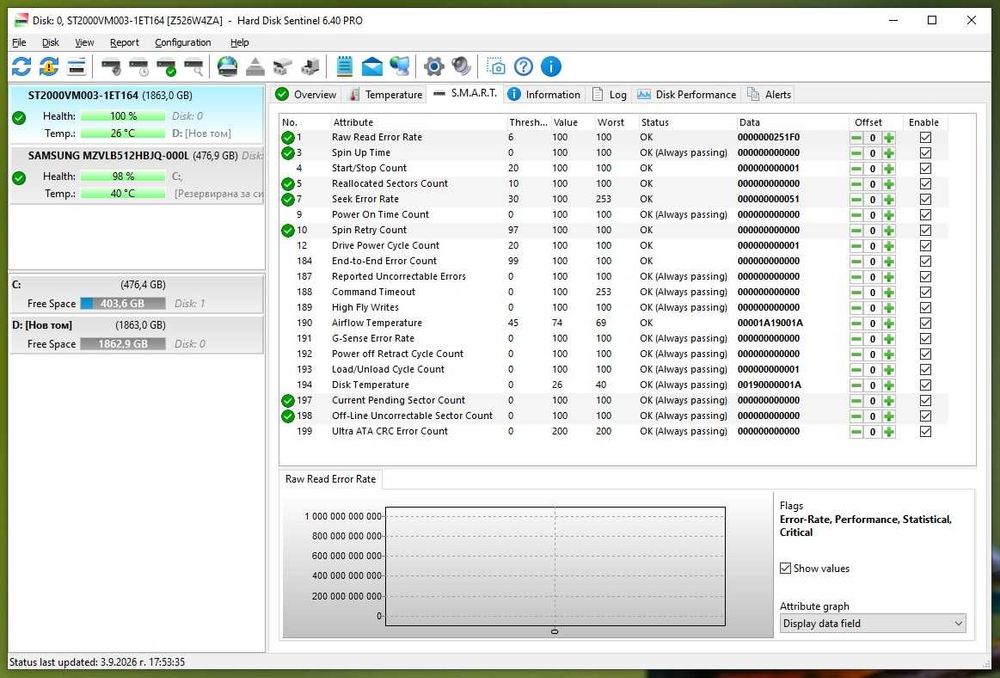Switch to the Alerts tab
Image resolution: width=1000 pixels, height=678 pixels.
tap(769, 94)
